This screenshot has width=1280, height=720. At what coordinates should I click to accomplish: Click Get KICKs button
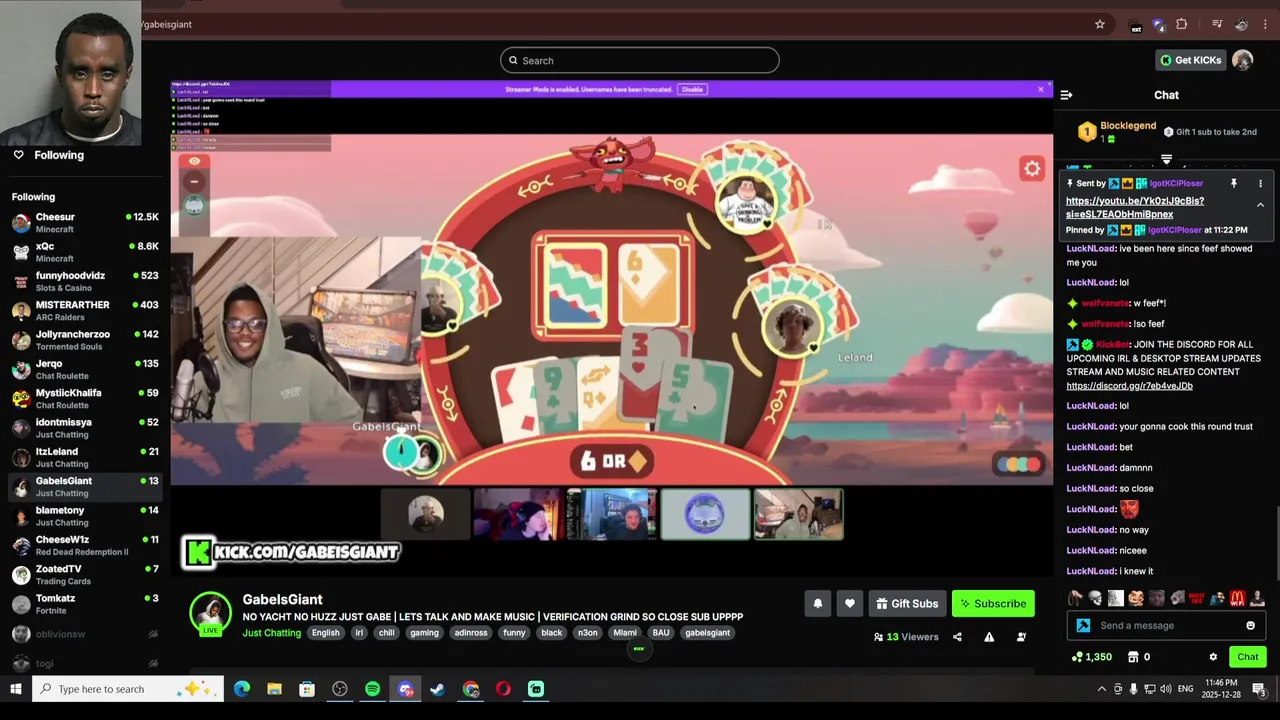(x=1190, y=60)
